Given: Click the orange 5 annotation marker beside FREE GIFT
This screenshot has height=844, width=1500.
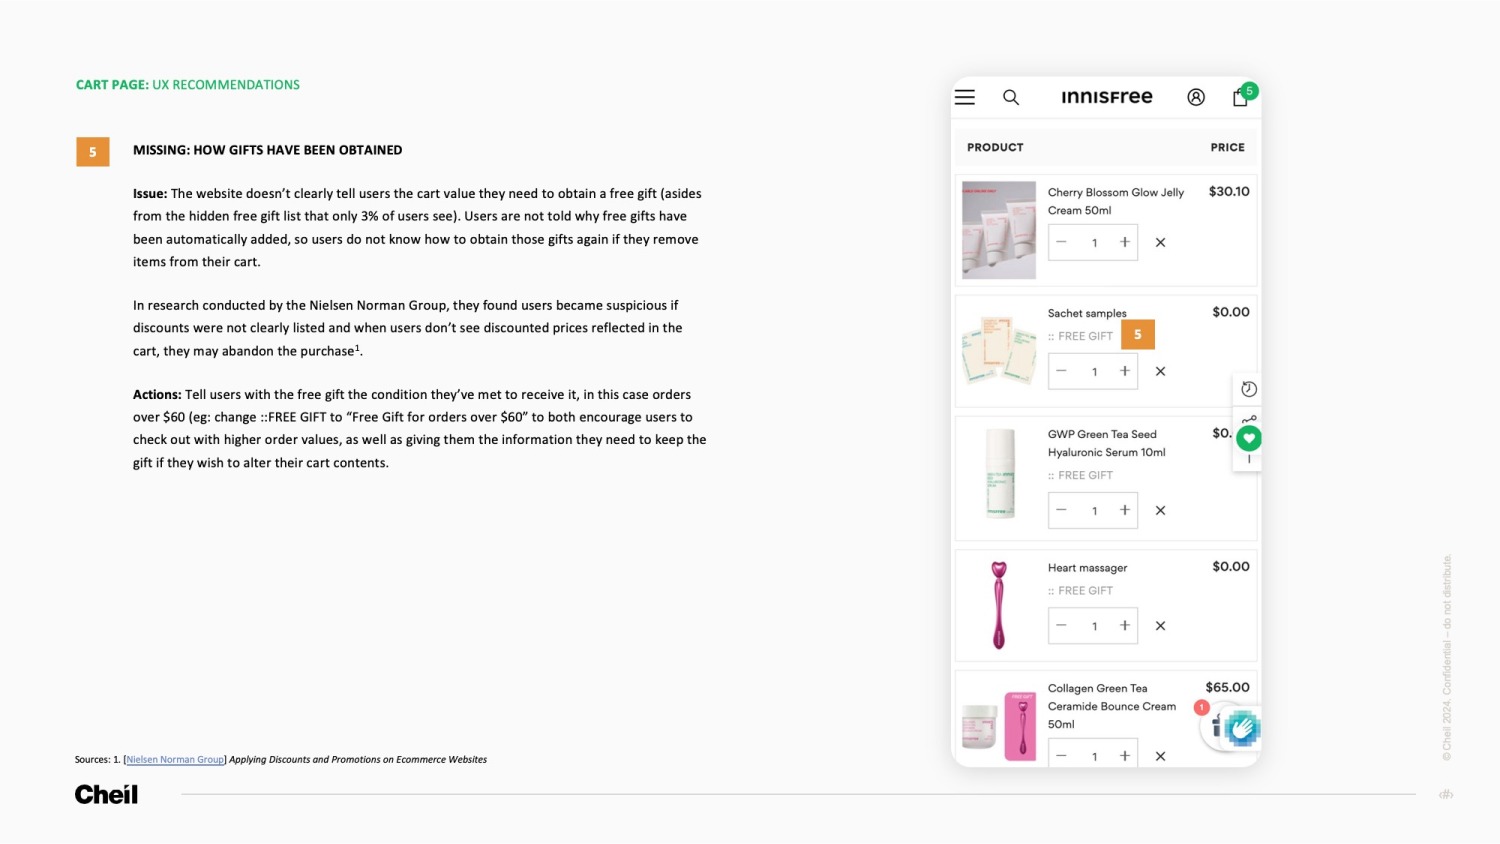Looking at the screenshot, I should tap(1138, 335).
